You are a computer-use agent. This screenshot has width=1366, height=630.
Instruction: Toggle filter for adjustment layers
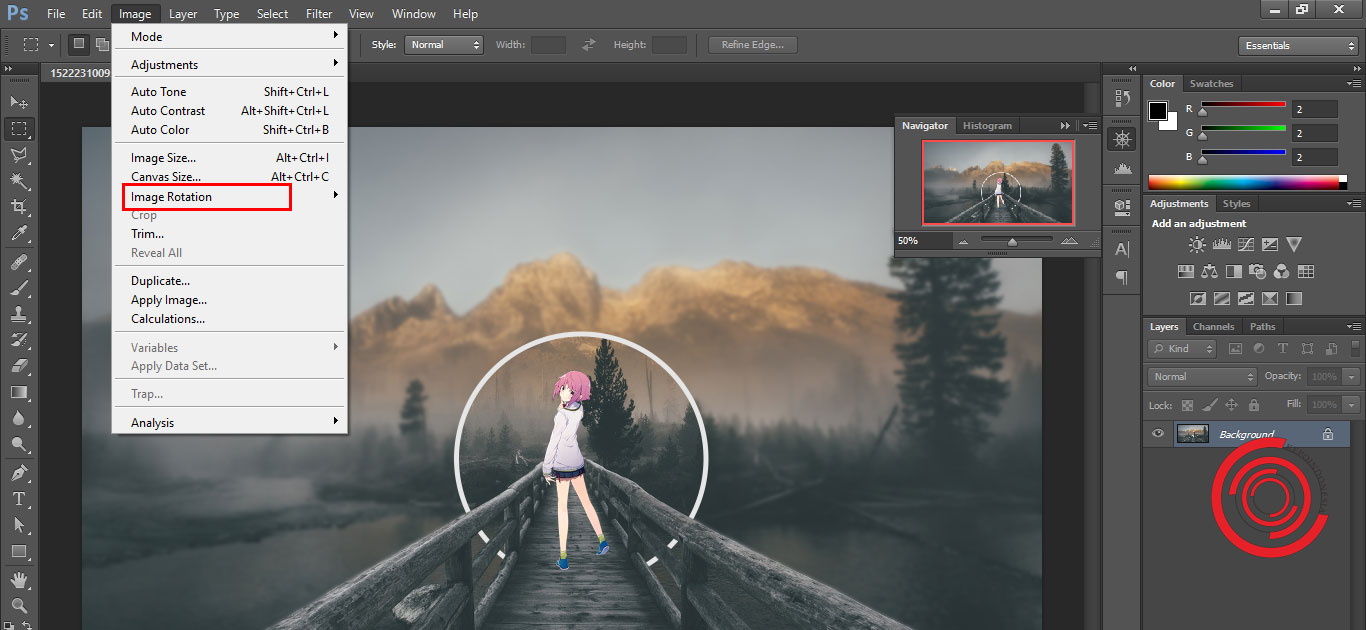(x=1259, y=349)
